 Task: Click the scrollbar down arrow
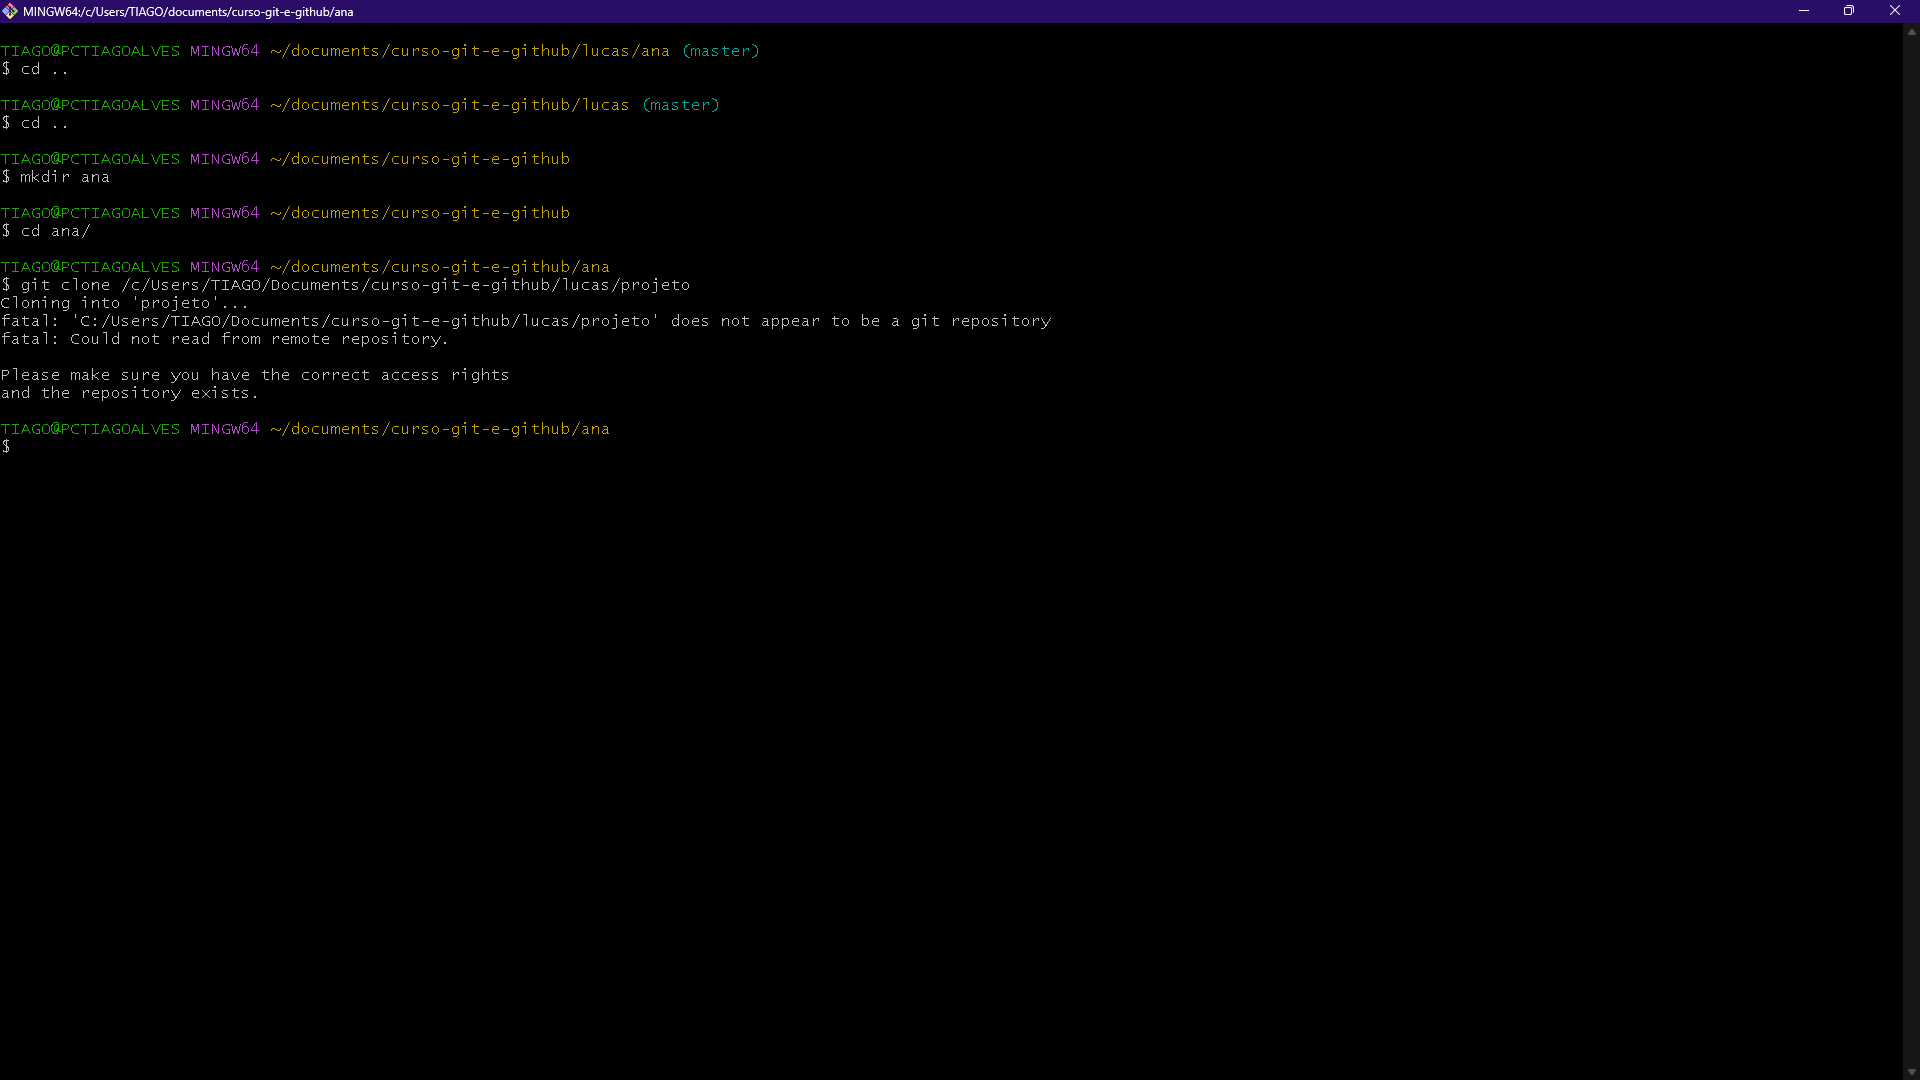point(1911,1072)
